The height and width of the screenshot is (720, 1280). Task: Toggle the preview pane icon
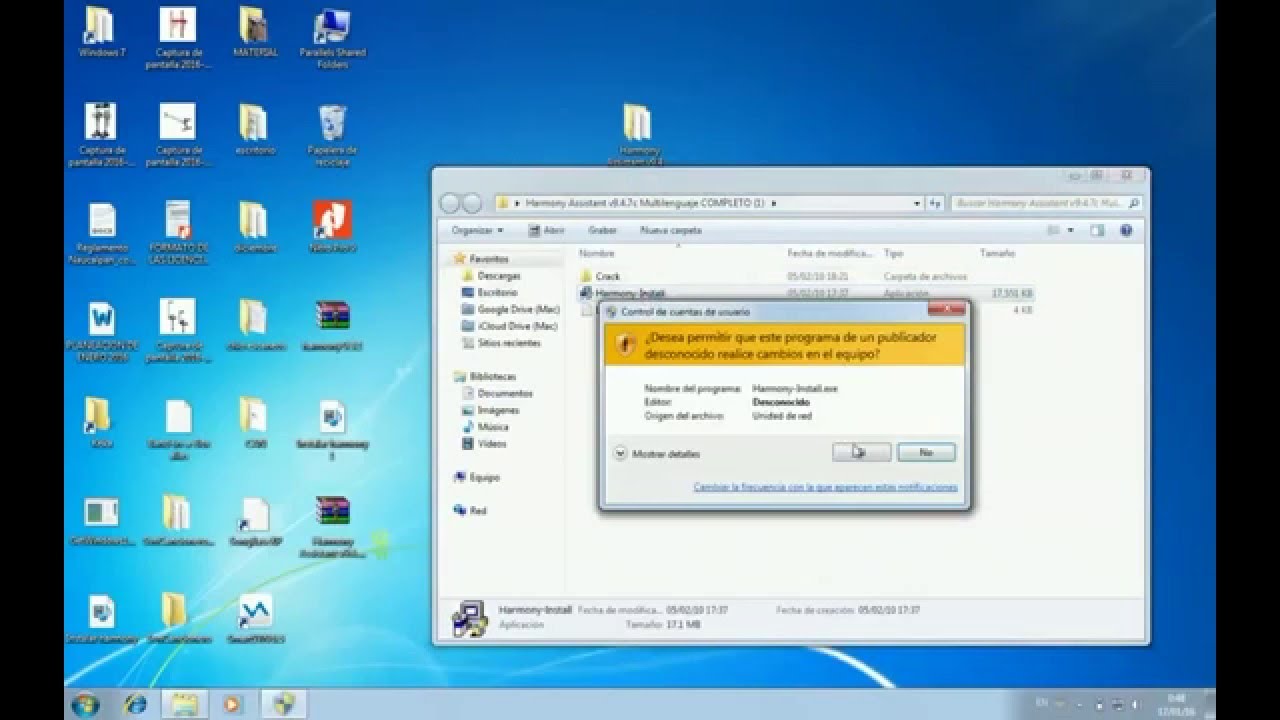(x=1097, y=230)
